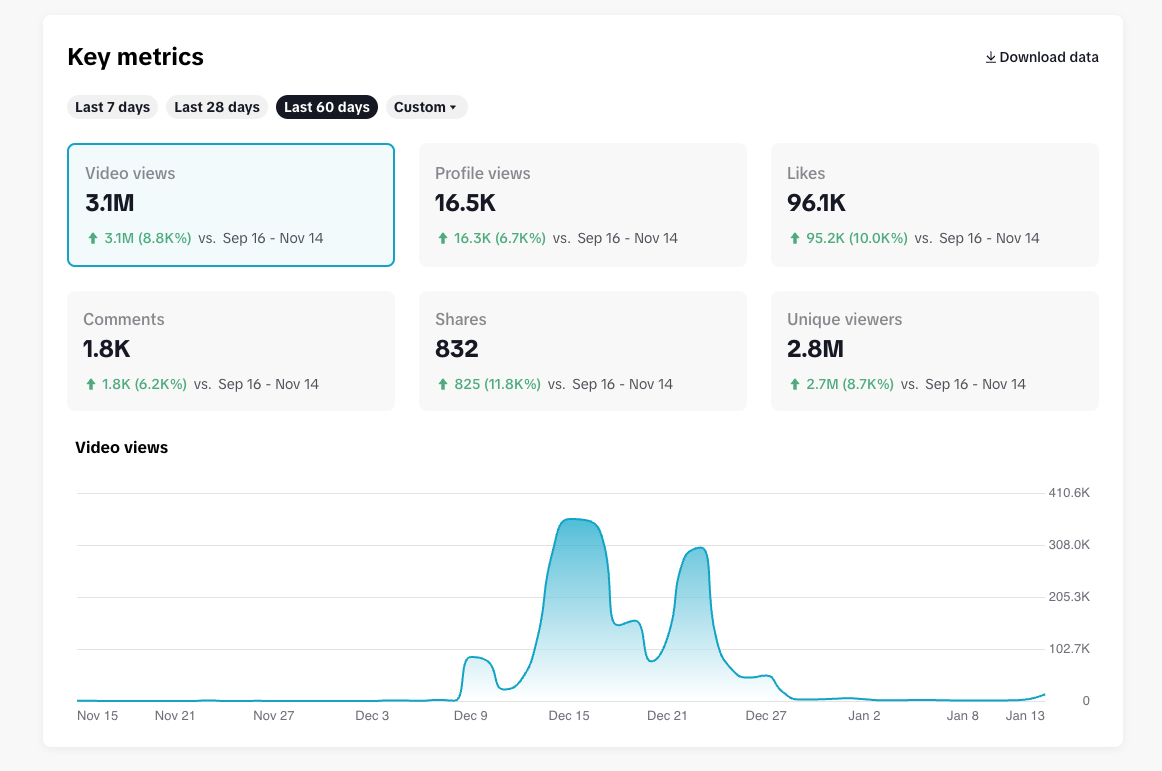Viewport: 1162px width, 771px height.
Task: Click green up-arrow in Comments card
Action: pyautogui.click(x=90, y=384)
